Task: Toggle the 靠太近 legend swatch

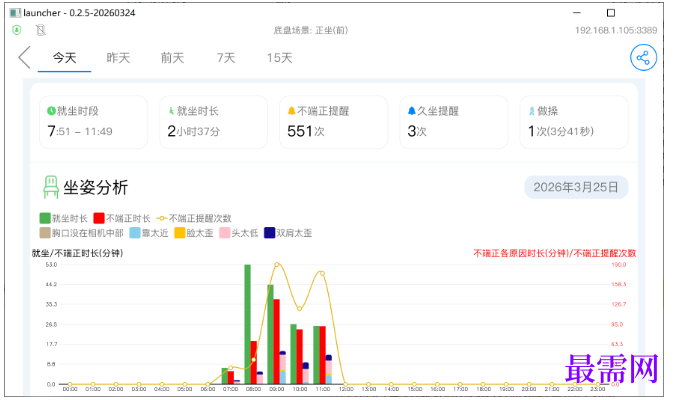Action: [135, 233]
